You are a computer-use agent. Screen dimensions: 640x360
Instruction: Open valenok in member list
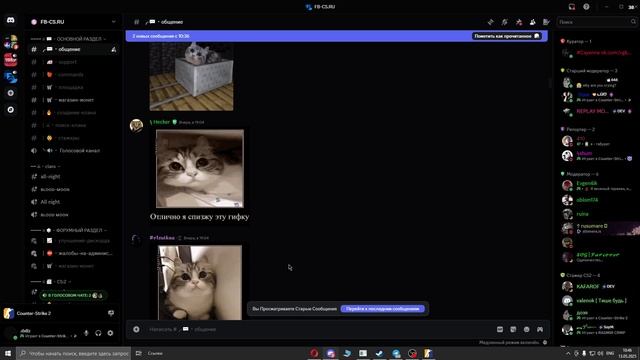pyautogui.click(x=597, y=300)
